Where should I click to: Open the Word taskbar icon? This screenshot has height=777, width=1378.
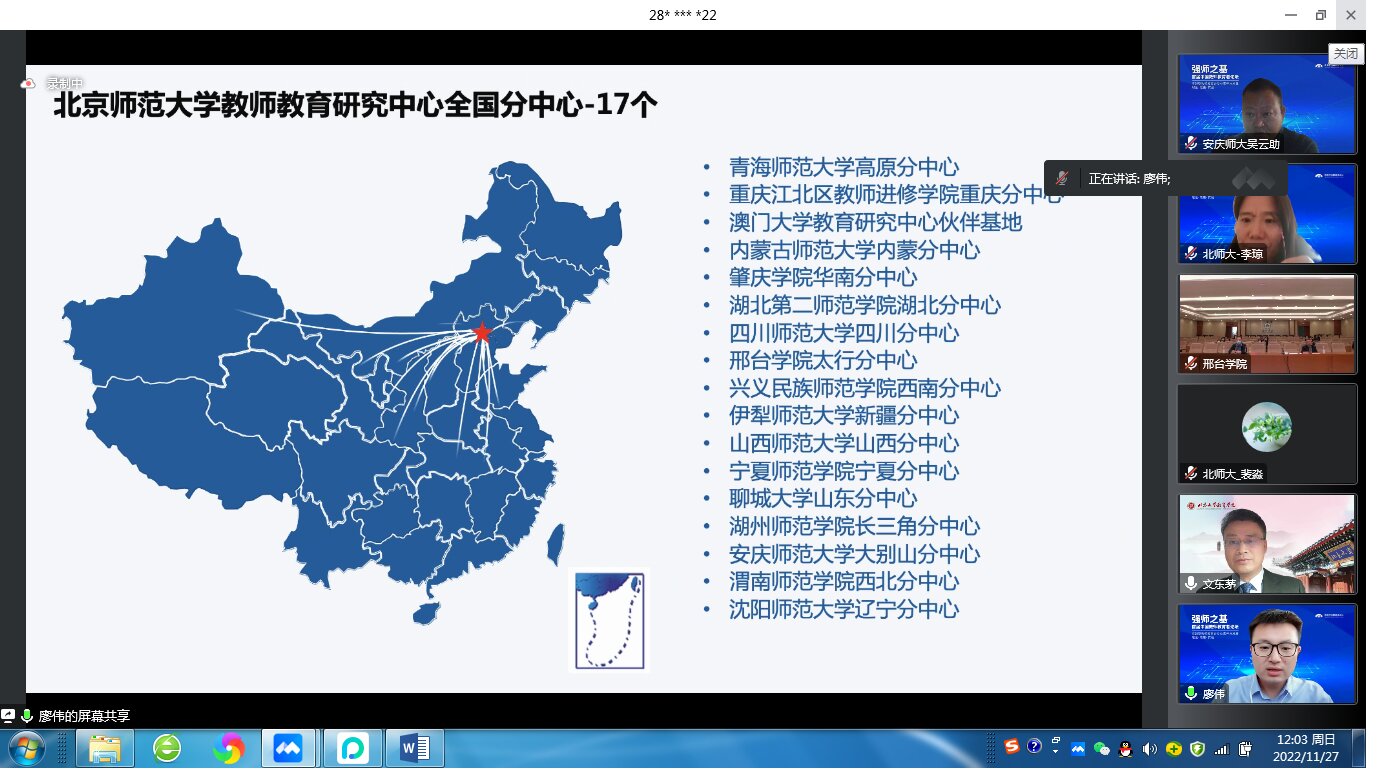coord(414,748)
